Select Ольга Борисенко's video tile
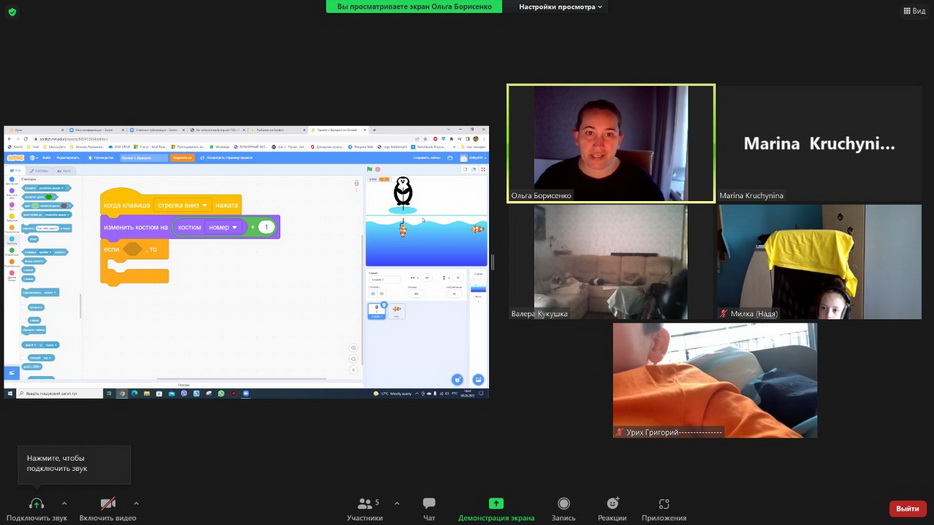Image resolution: width=934 pixels, height=525 pixels. coord(611,143)
